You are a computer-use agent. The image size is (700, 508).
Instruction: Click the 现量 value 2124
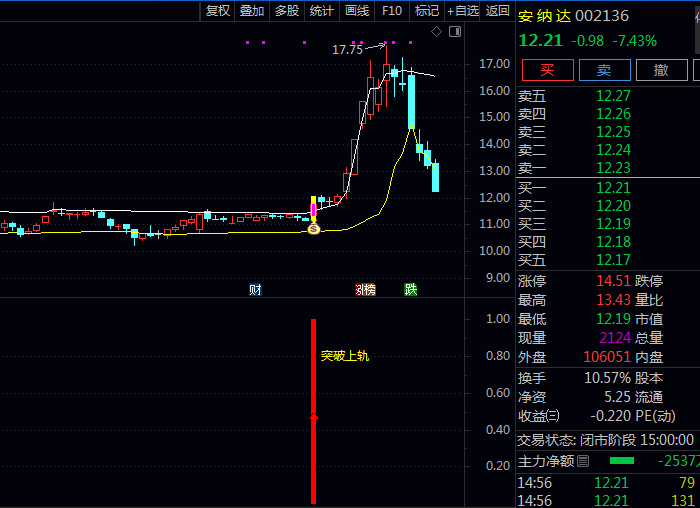coord(615,338)
